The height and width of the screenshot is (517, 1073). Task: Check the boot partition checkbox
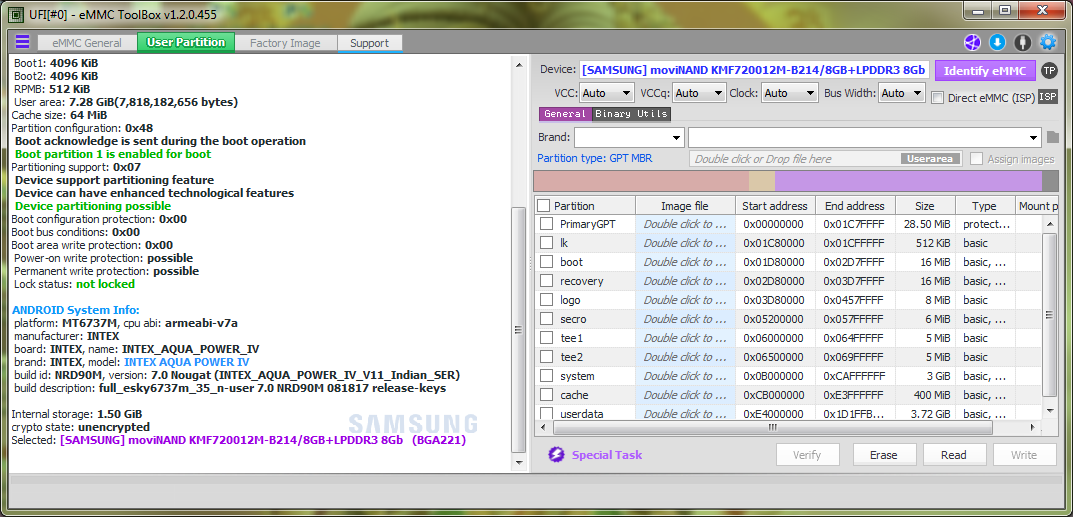pyautogui.click(x=546, y=262)
